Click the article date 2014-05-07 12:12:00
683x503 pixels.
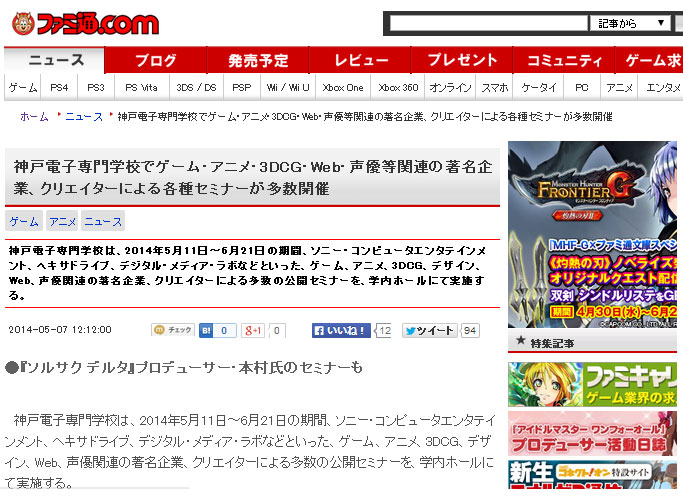[60, 330]
